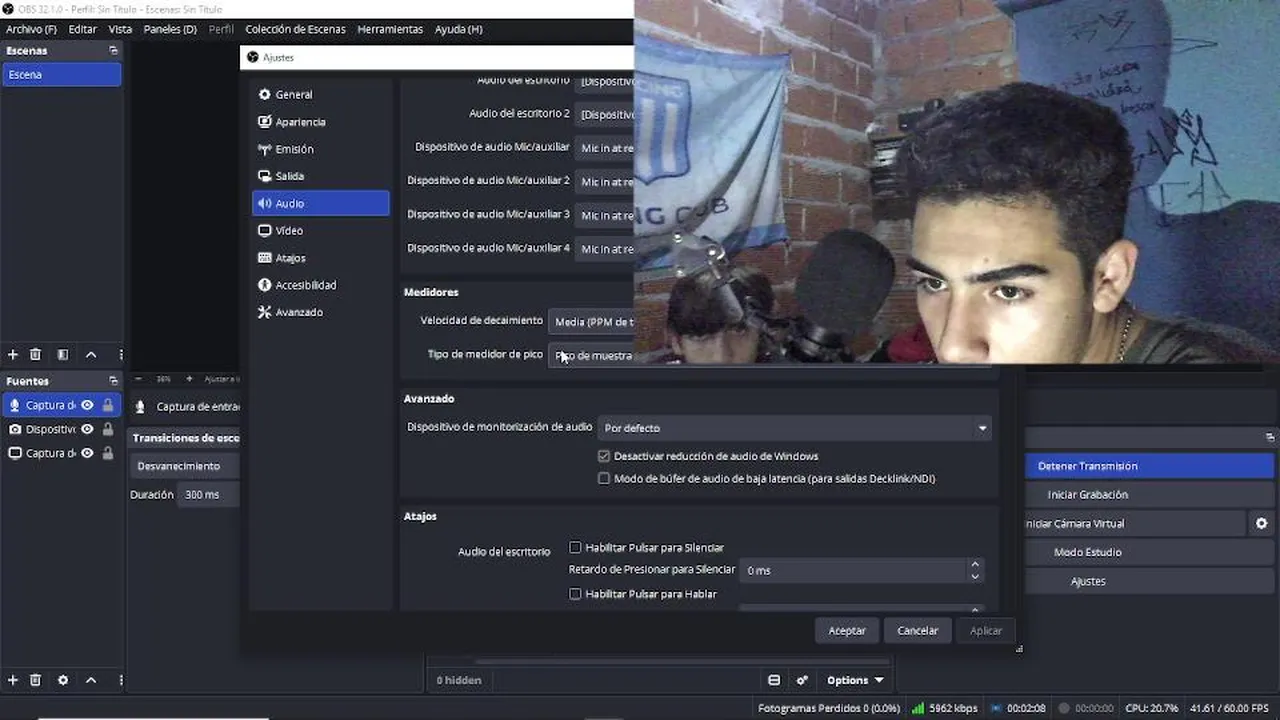Click the gray recording indicator dot in the status bar
The image size is (1280, 720).
pos(1066,708)
